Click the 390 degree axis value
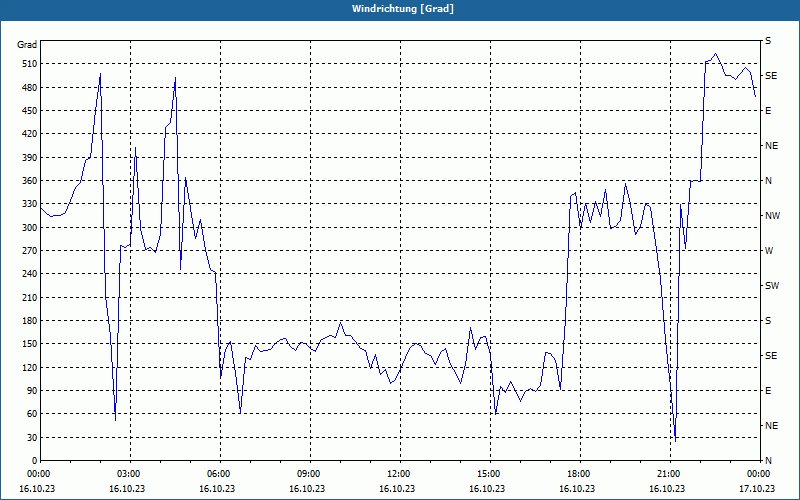 [29, 158]
